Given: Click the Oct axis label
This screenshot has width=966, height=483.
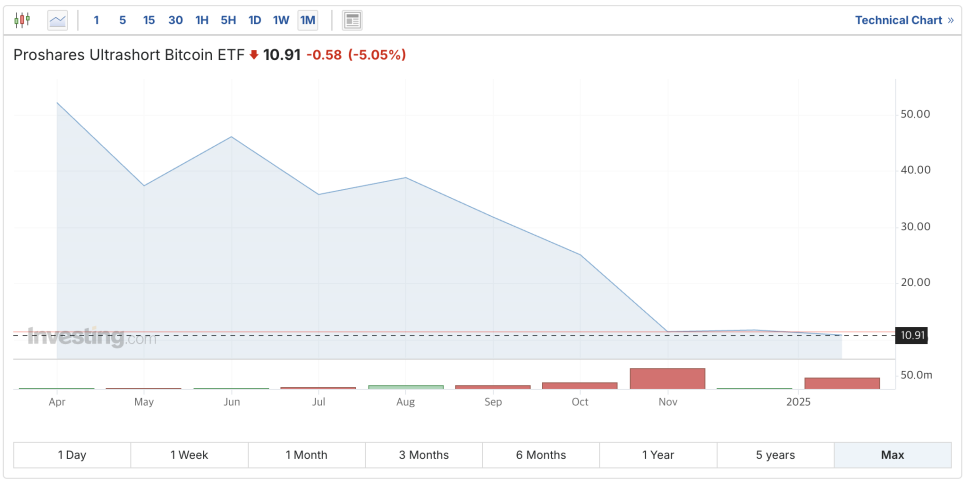Looking at the screenshot, I should pyautogui.click(x=580, y=402).
